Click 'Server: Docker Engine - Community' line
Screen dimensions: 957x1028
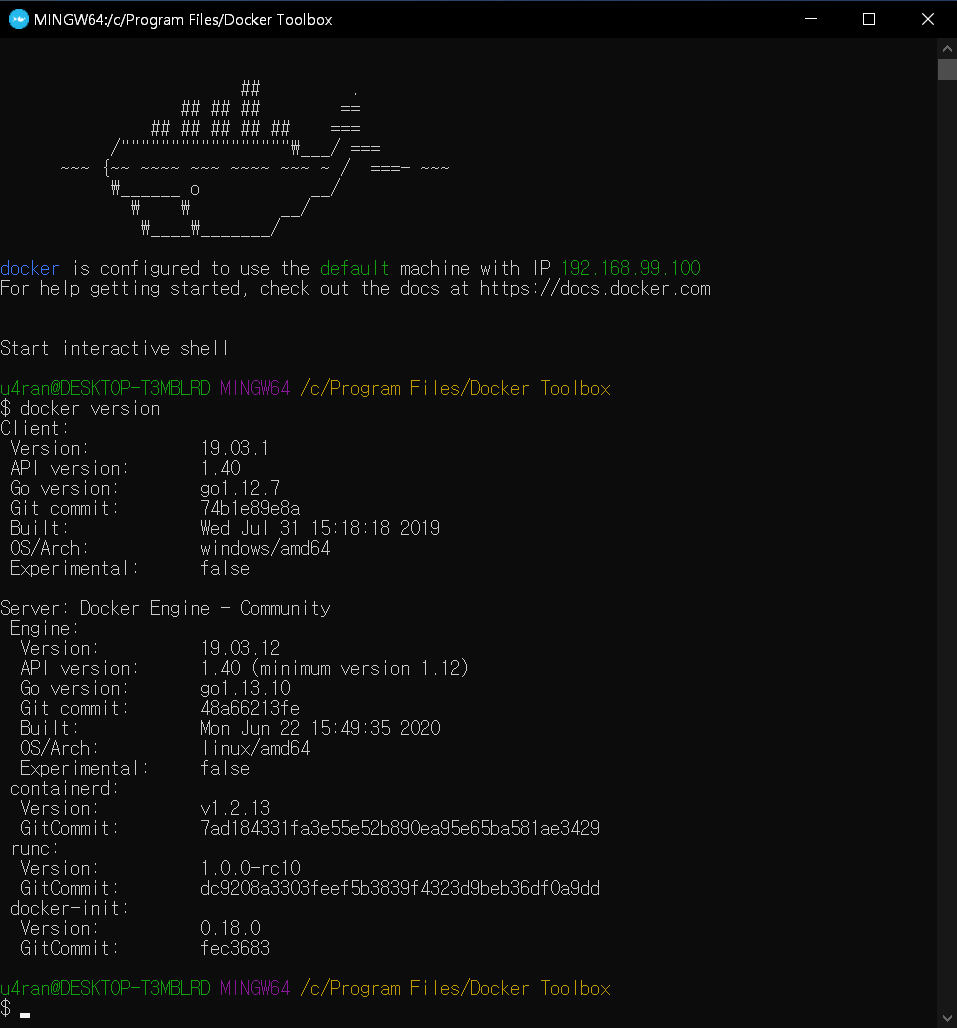[165, 608]
